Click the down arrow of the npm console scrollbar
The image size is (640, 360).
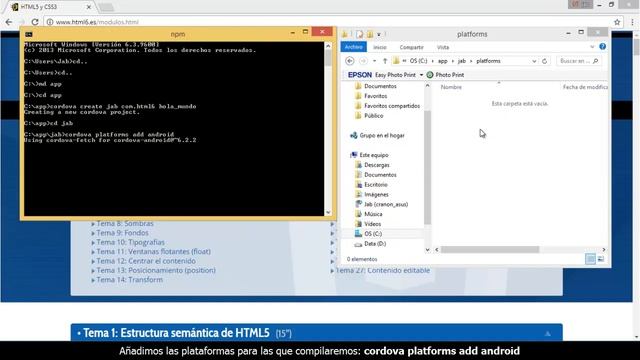pos(328,212)
